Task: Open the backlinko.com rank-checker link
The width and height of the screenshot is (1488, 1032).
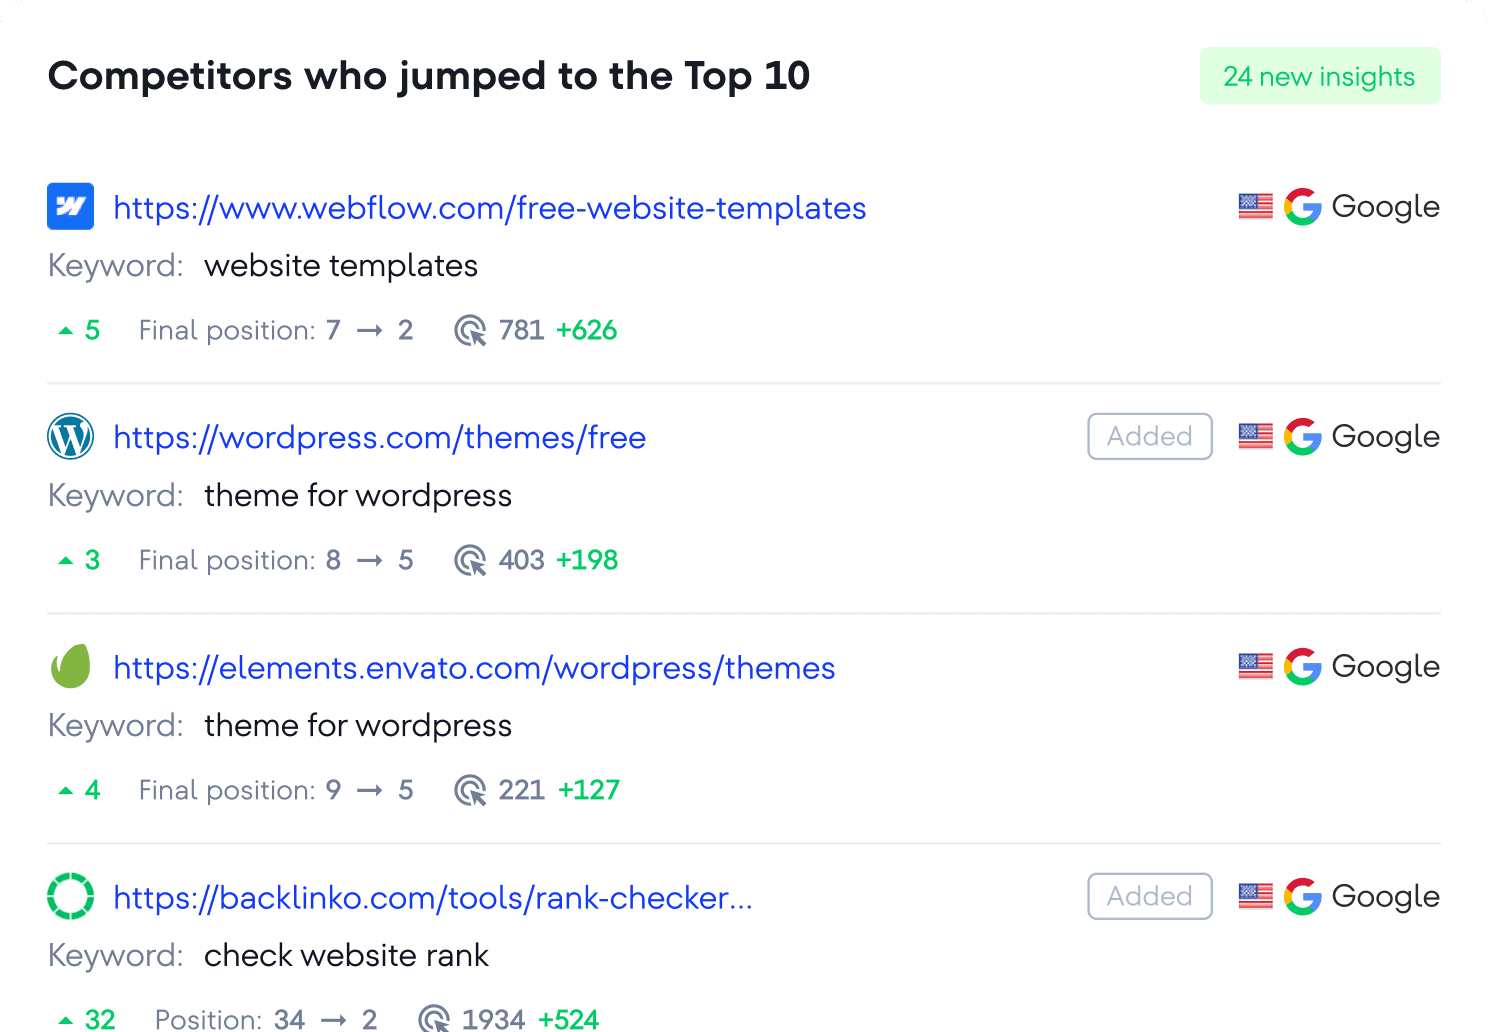Action: coord(432,898)
